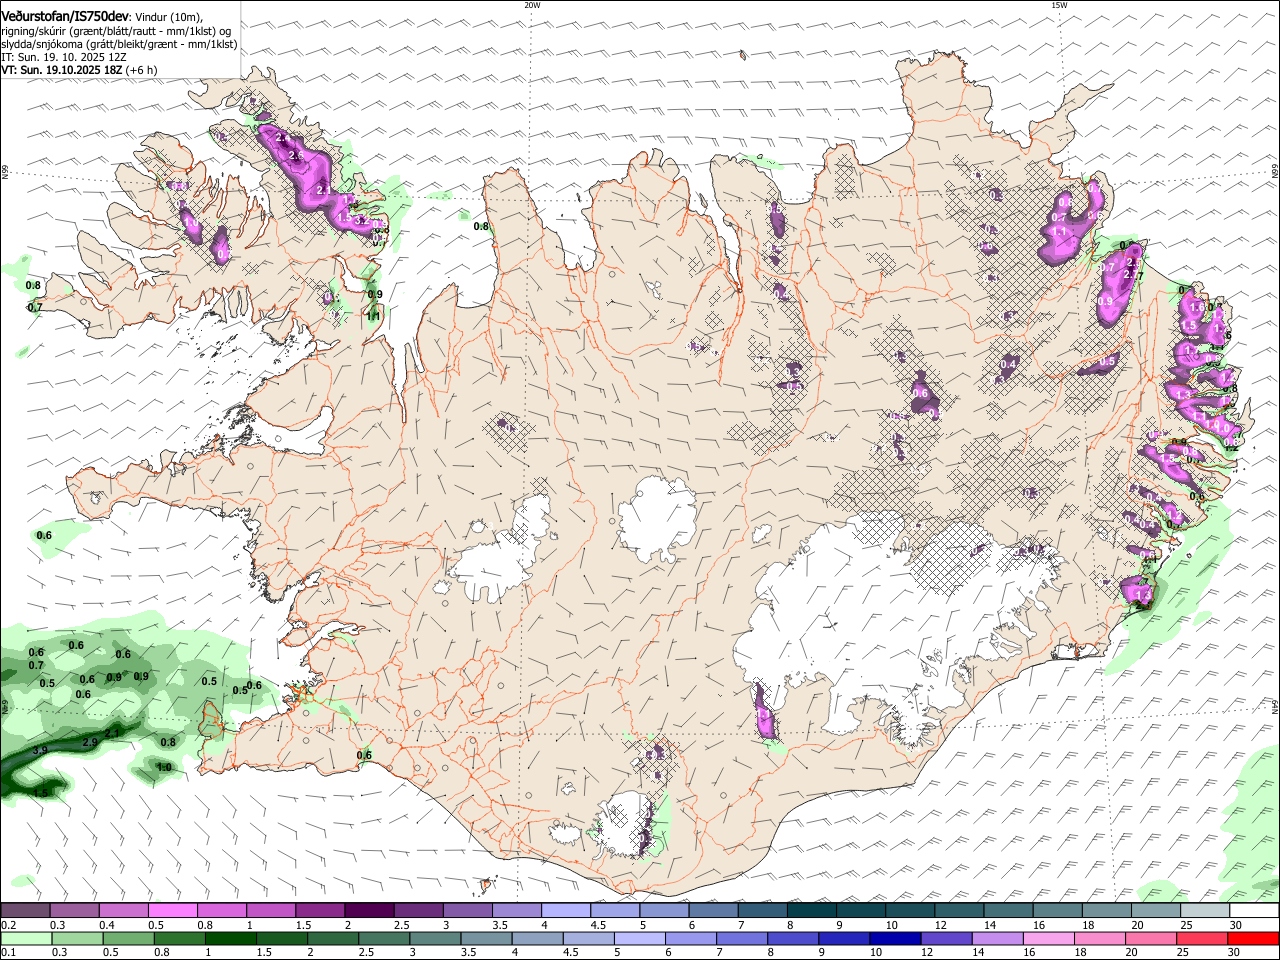Select the lower legend swatch labelled 4
Image resolution: width=1280 pixels, height=960 pixels.
click(x=537, y=939)
